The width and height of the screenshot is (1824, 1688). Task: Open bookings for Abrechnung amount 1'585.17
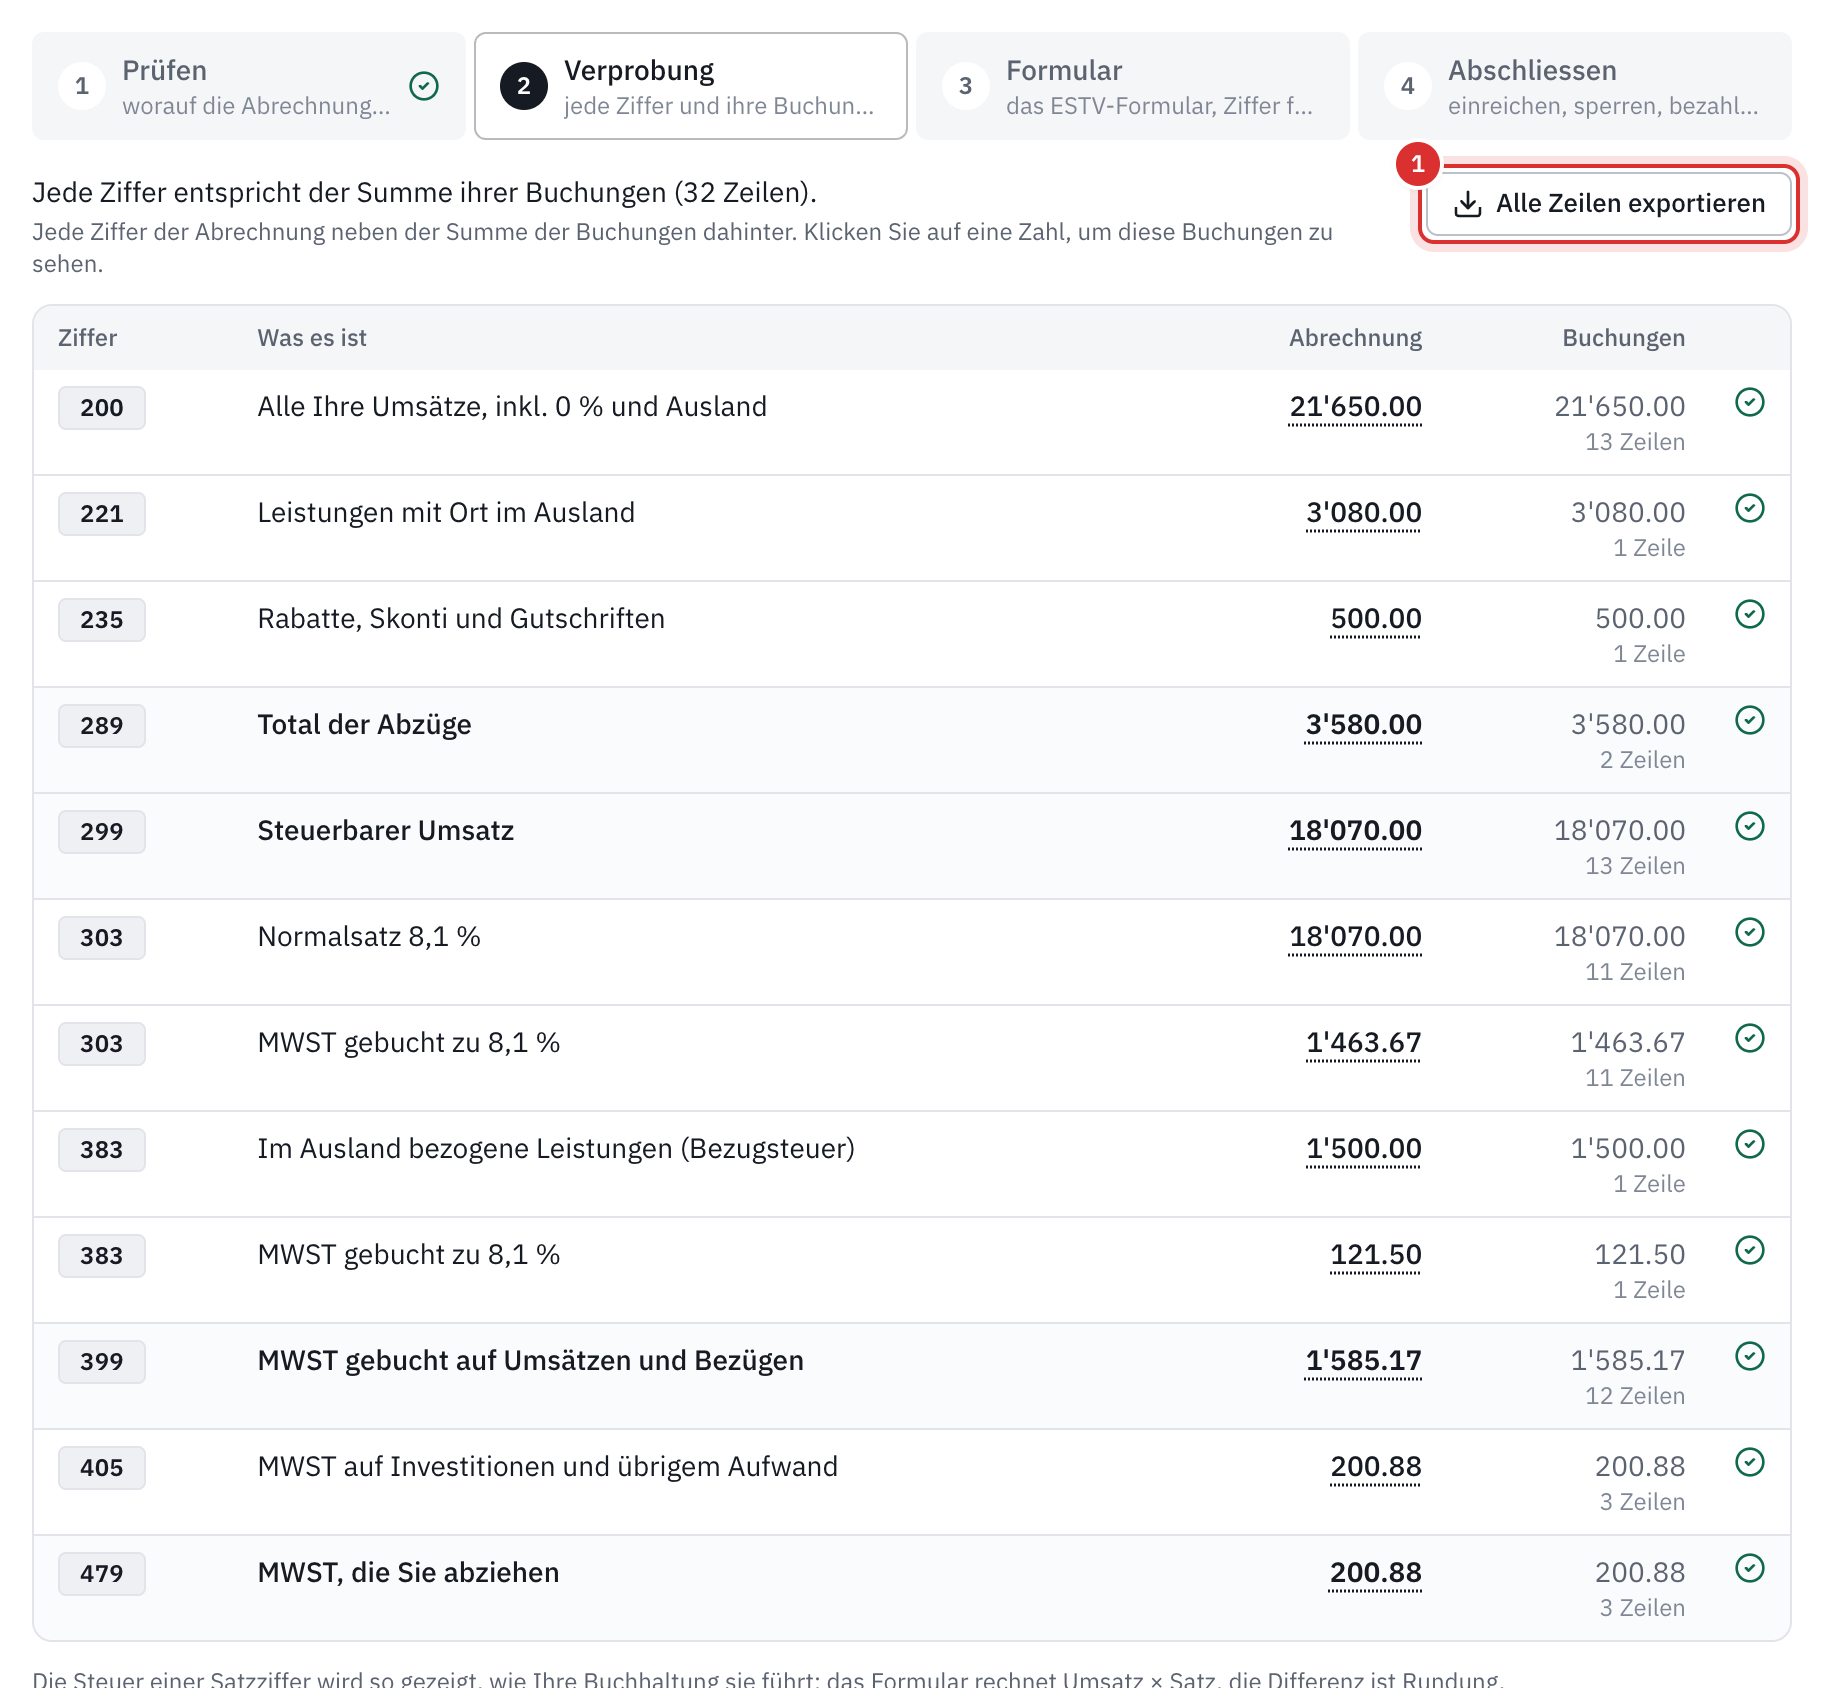click(1363, 1361)
